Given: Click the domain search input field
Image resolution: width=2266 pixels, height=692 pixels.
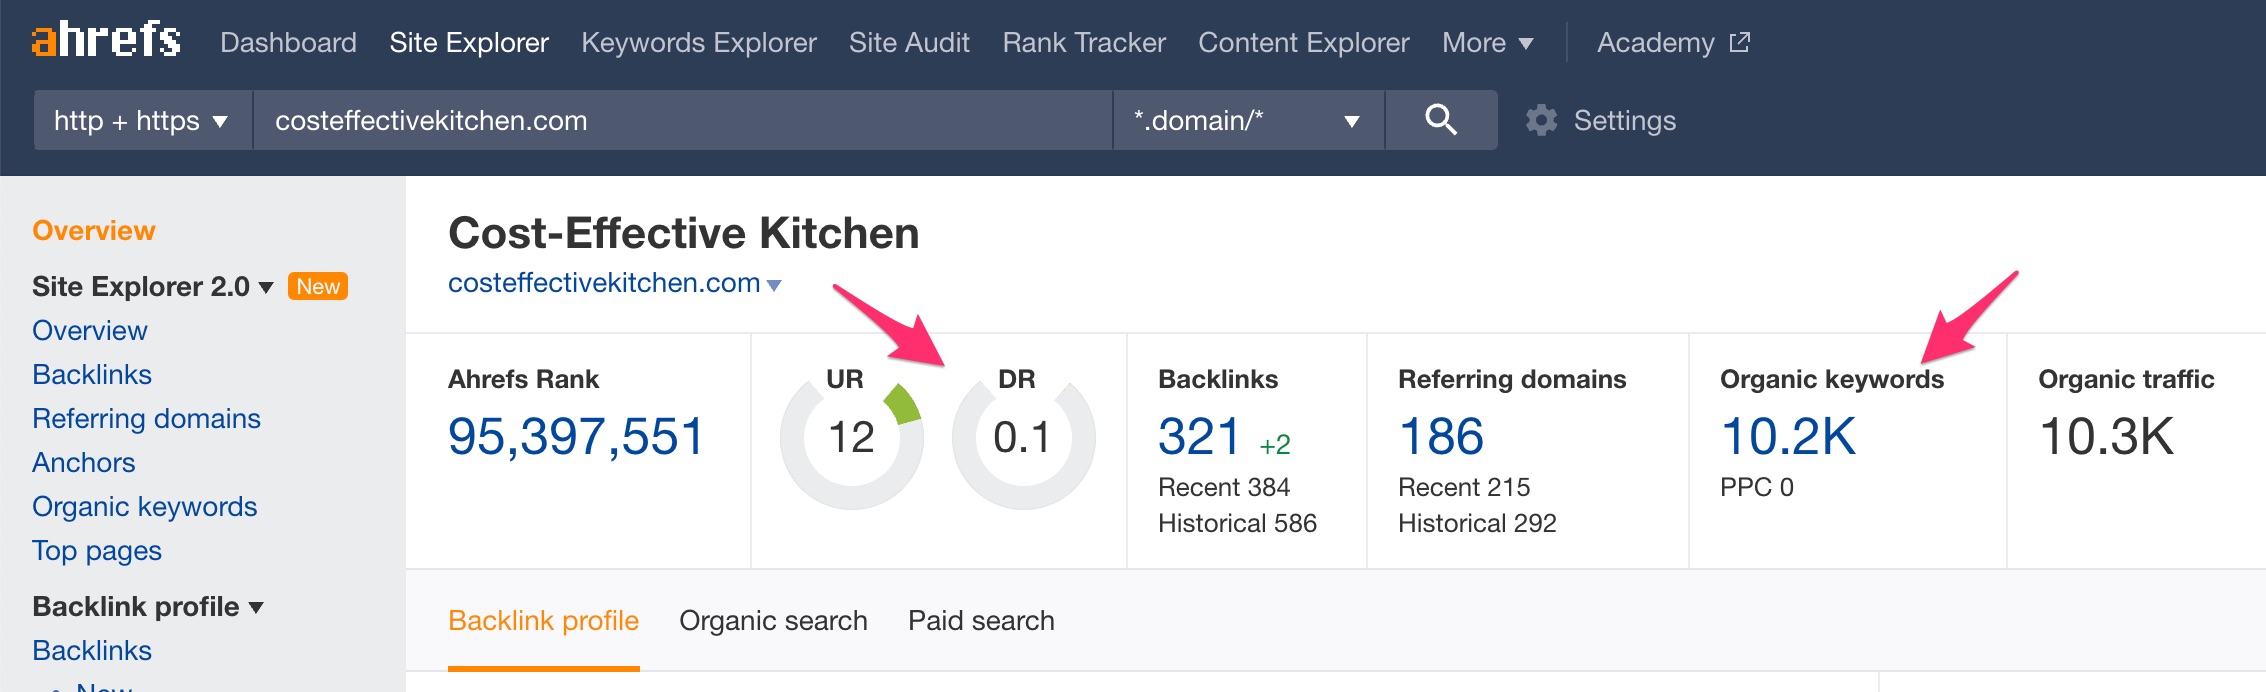Looking at the screenshot, I should (683, 120).
